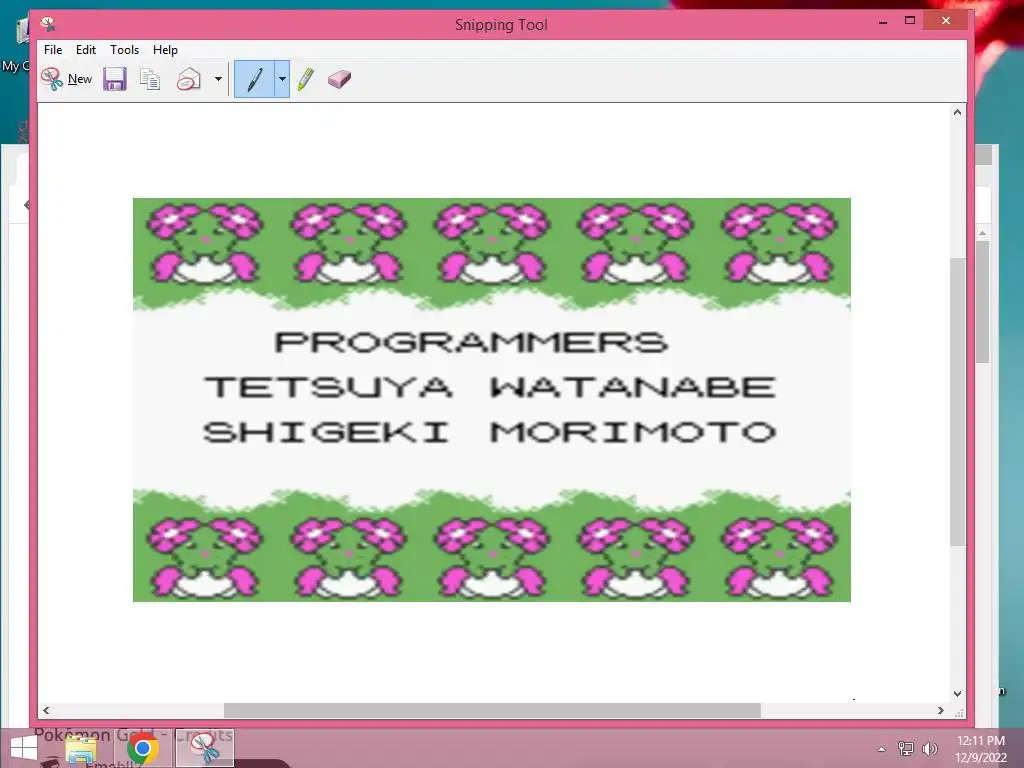The height and width of the screenshot is (768, 1024).
Task: Save the snip with floppy disk icon
Action: click(115, 79)
